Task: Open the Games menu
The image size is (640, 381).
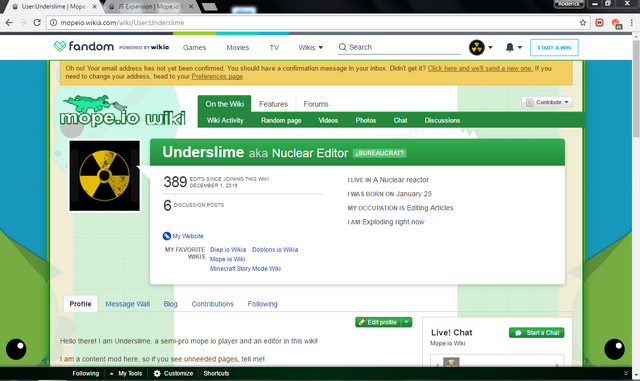Action: [194, 47]
